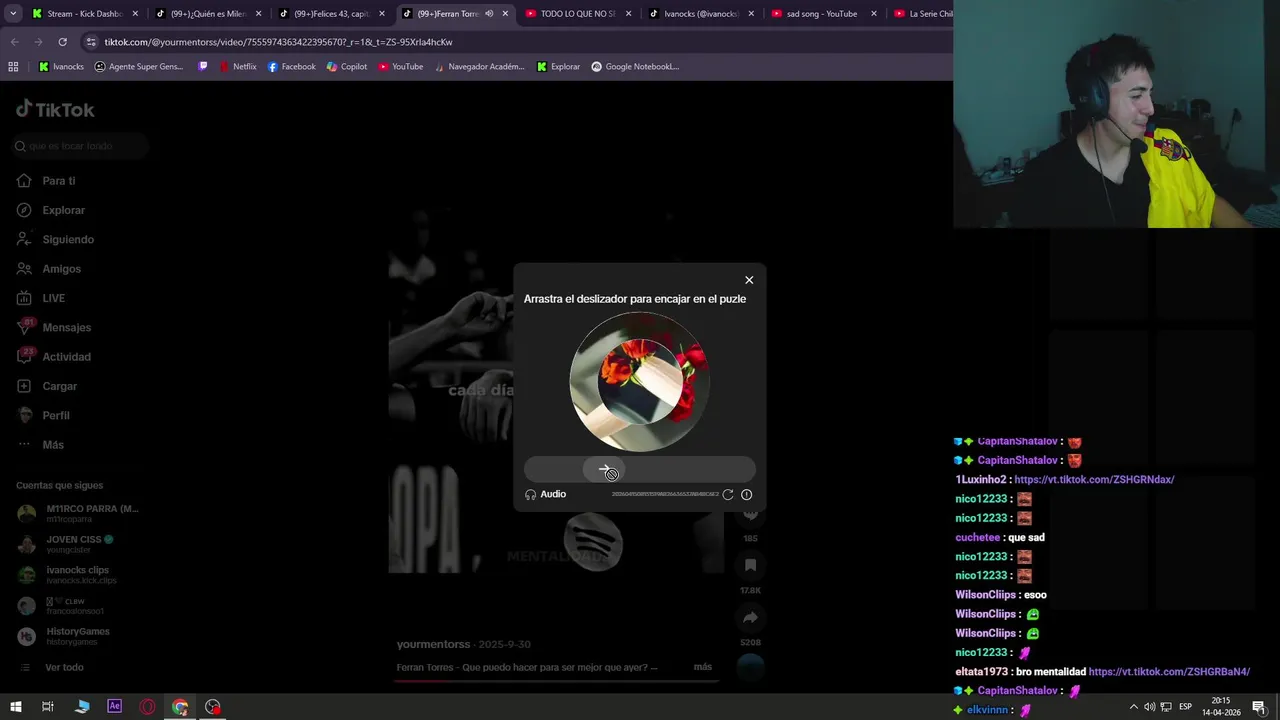This screenshot has width=1280, height=720.
Task: Open Amigos page
Action: click(49, 269)
